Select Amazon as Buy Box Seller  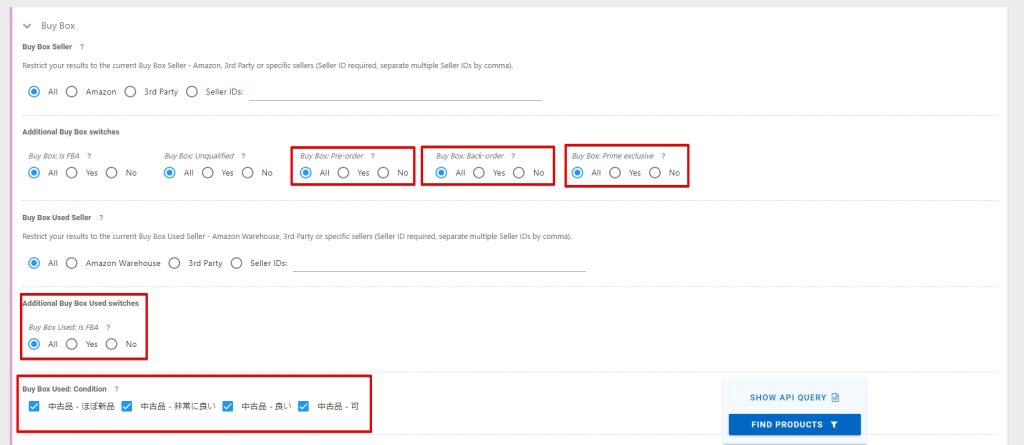pyautogui.click(x=72, y=92)
